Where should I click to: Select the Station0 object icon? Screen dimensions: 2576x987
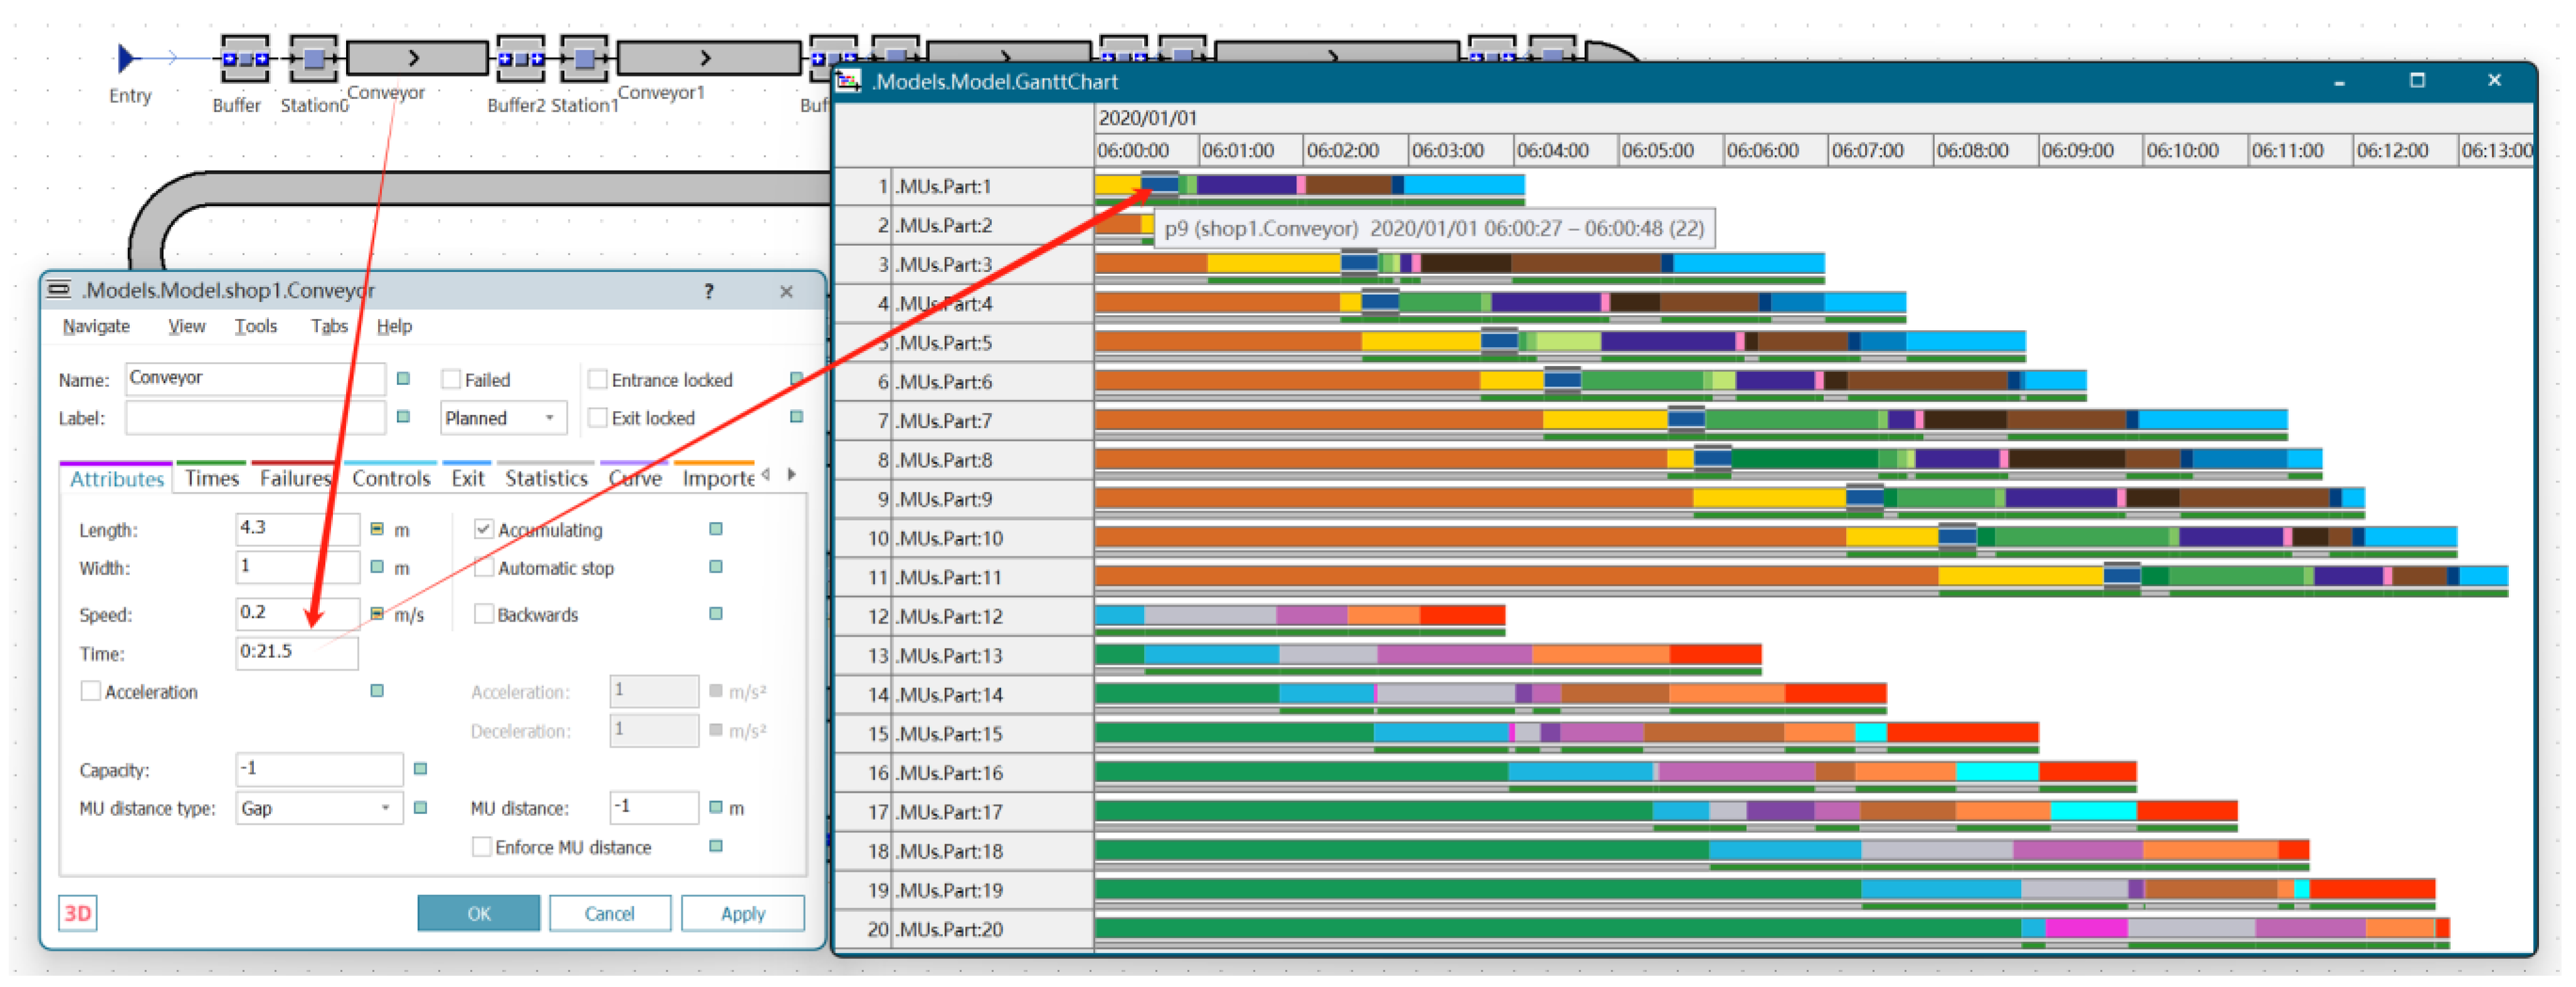(313, 59)
